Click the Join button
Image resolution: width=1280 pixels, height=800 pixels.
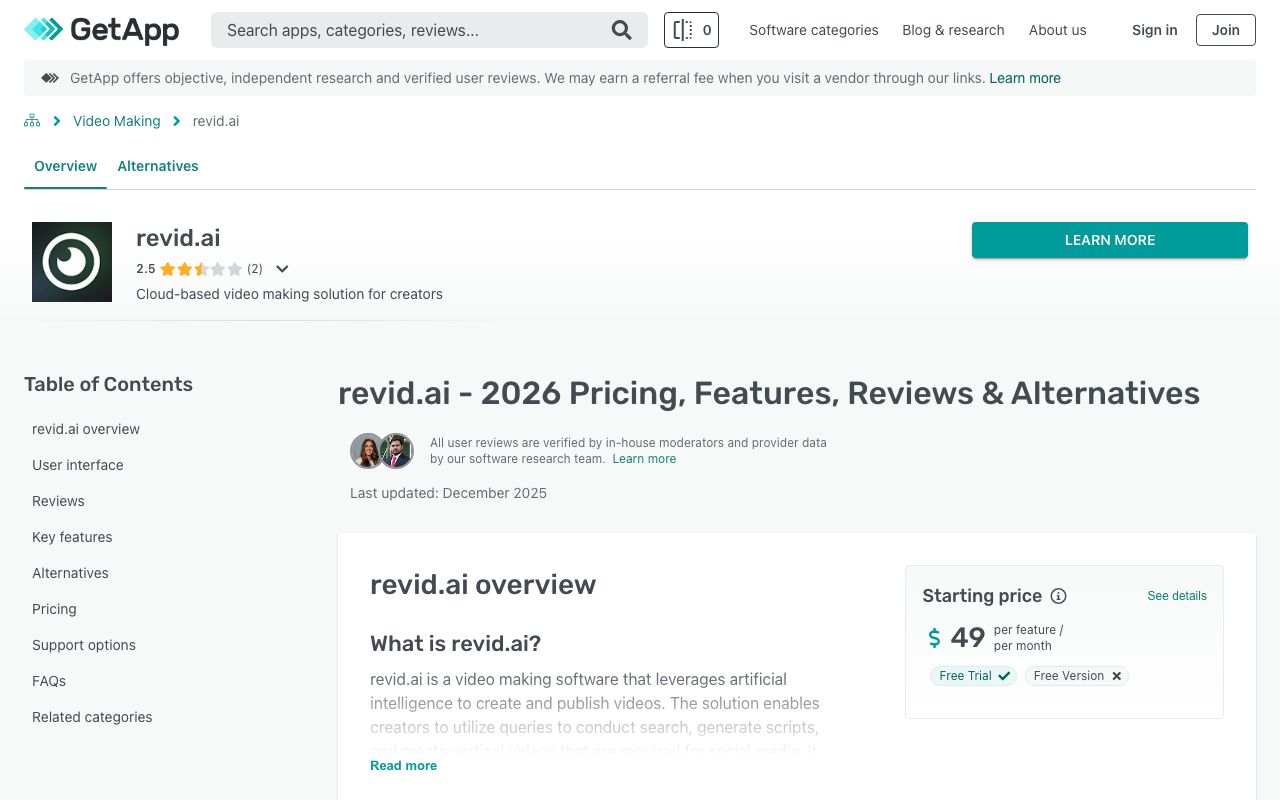coord(1225,30)
